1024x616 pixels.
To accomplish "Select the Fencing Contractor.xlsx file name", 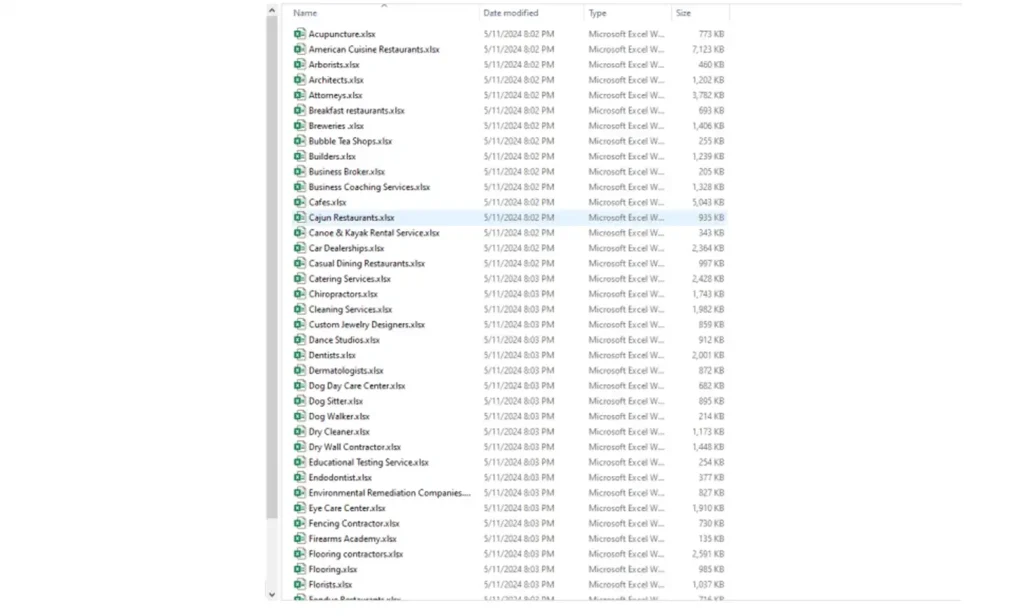I will pyautogui.click(x=353, y=523).
